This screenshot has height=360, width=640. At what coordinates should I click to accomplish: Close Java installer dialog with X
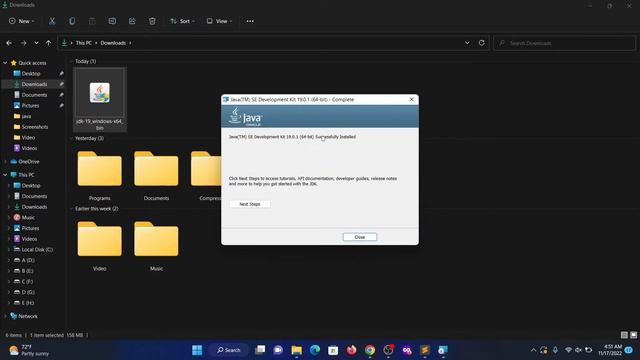[411, 99]
